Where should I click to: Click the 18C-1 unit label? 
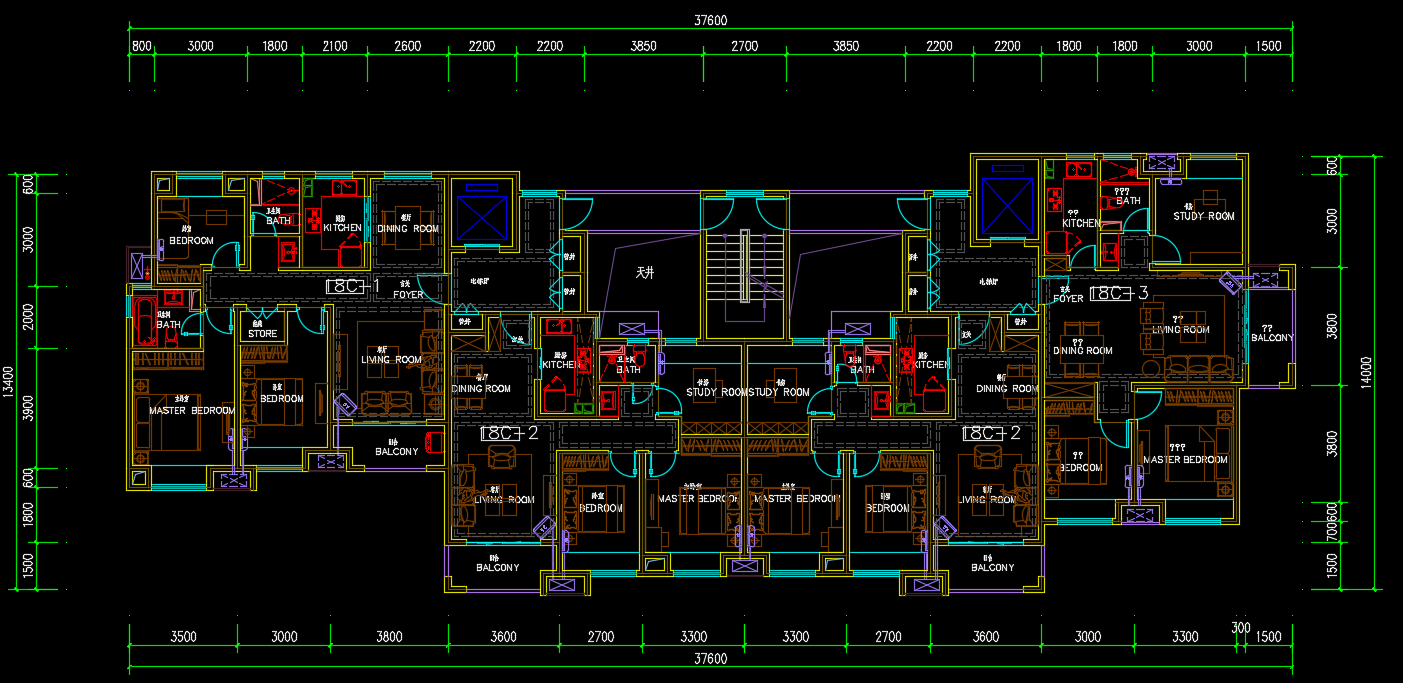353,287
